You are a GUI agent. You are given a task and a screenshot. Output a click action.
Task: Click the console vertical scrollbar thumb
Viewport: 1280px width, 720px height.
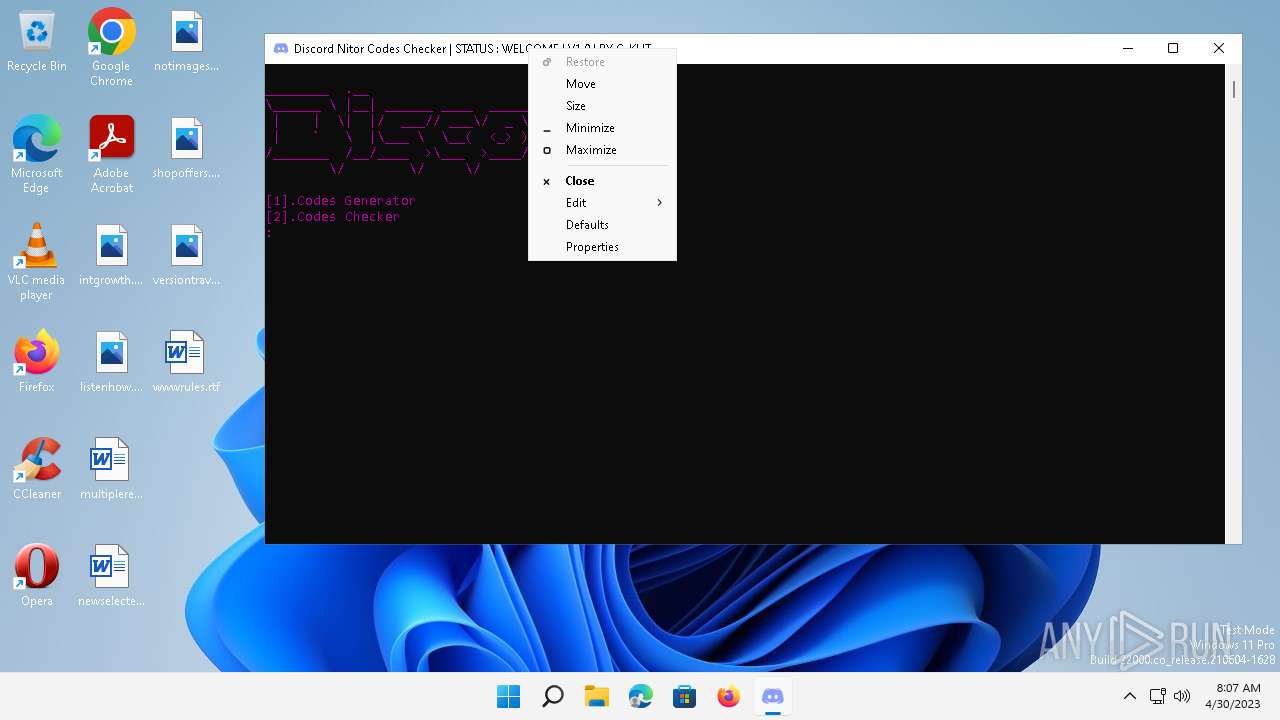tap(1233, 89)
